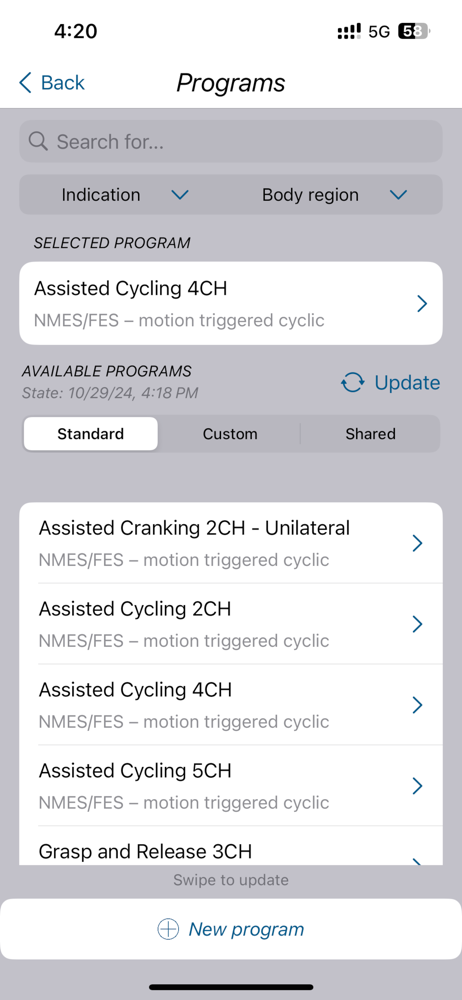Tap the circular arrows Update icon
462x1000 pixels.
pos(353,383)
